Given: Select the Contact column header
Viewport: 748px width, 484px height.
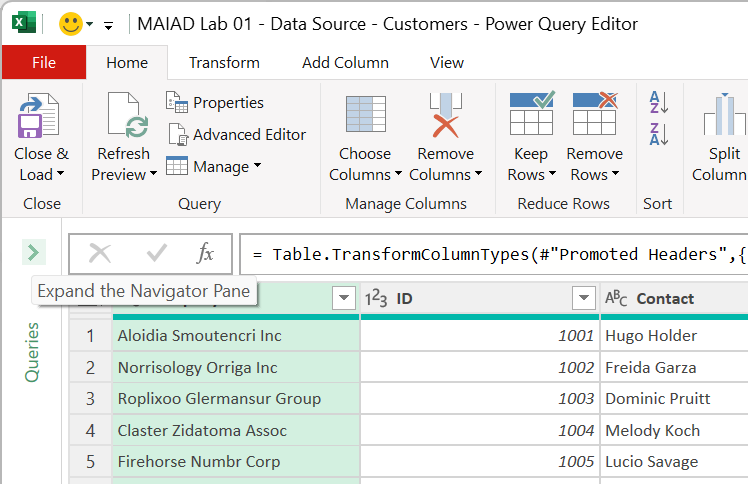Looking at the screenshot, I should click(674, 299).
